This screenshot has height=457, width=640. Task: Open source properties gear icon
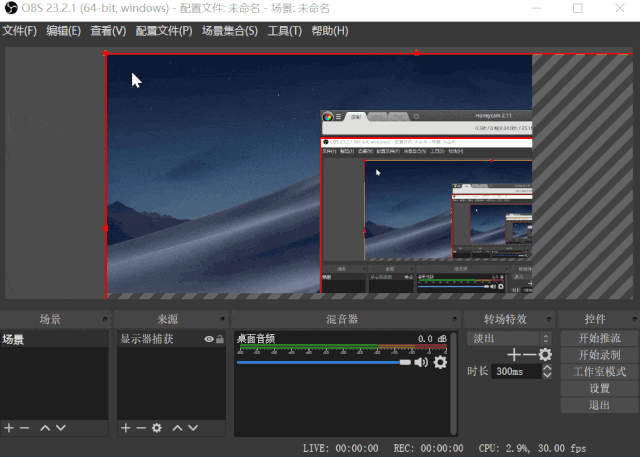tap(157, 428)
